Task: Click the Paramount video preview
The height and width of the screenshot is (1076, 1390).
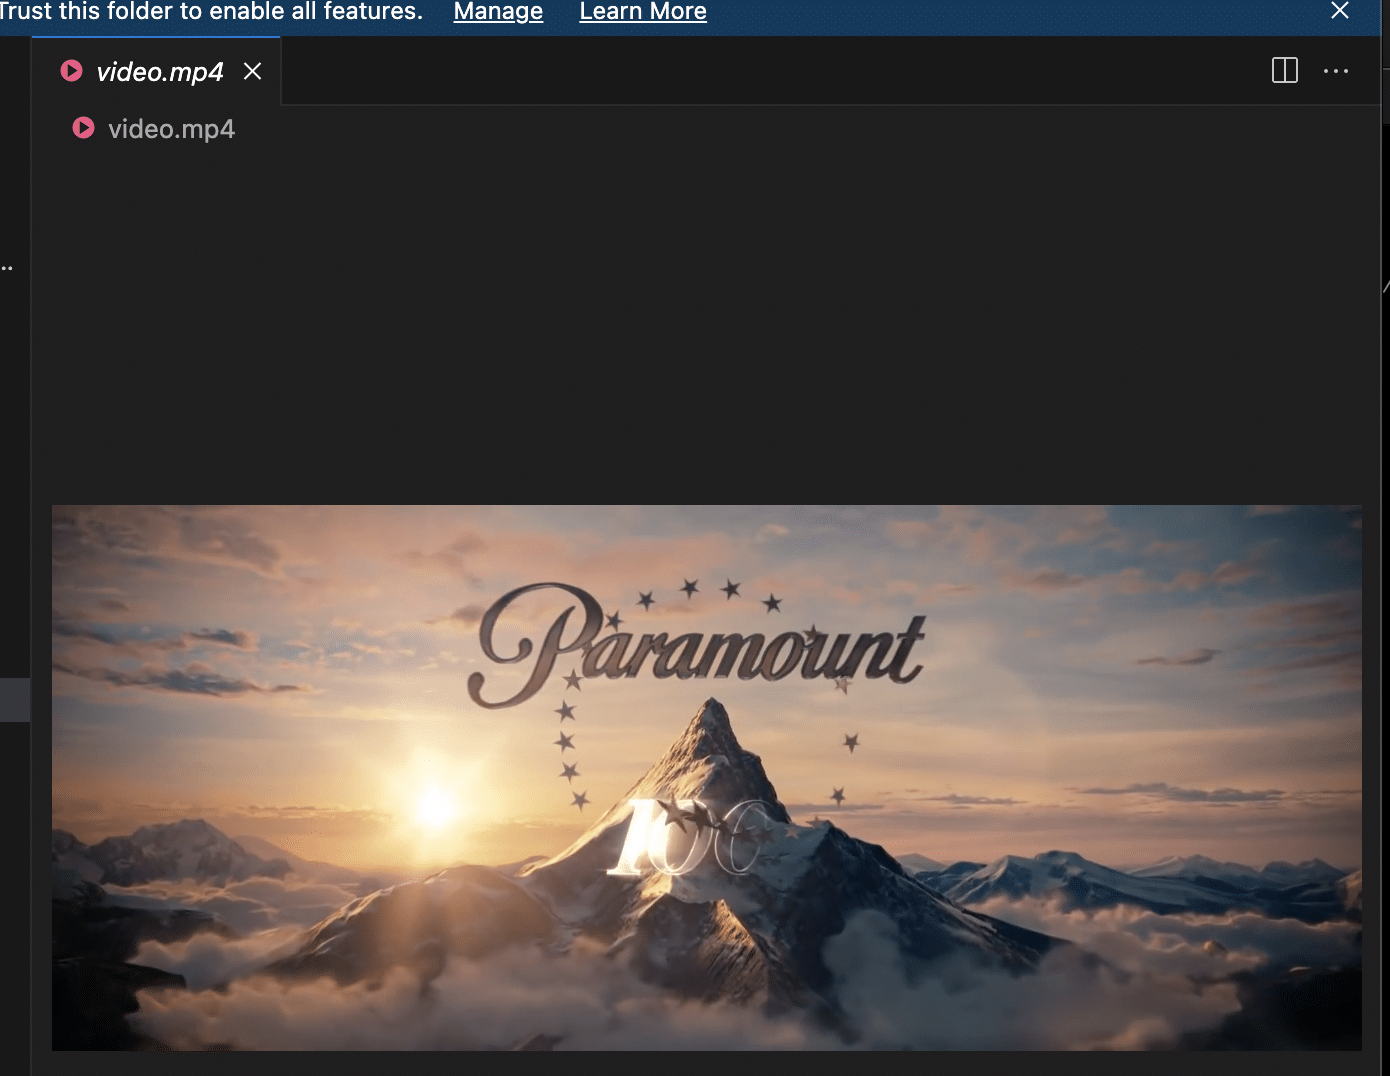Action: (x=707, y=777)
